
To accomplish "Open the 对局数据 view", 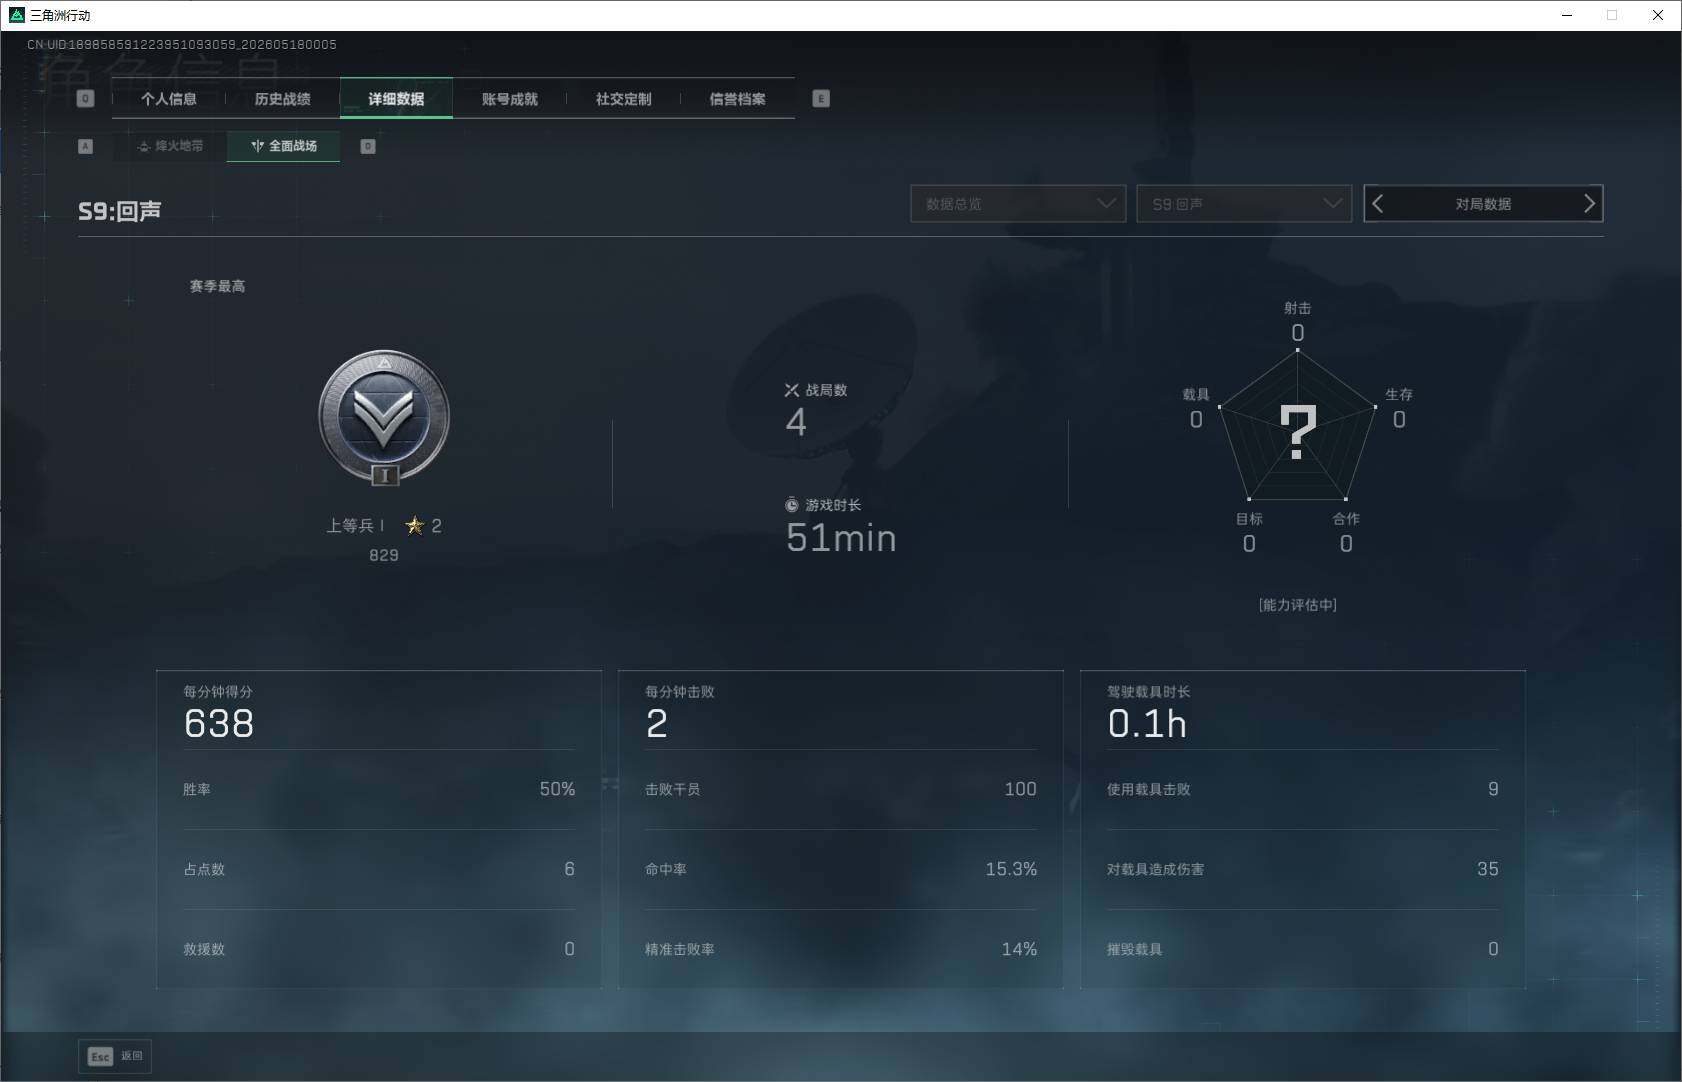I will pyautogui.click(x=1483, y=204).
